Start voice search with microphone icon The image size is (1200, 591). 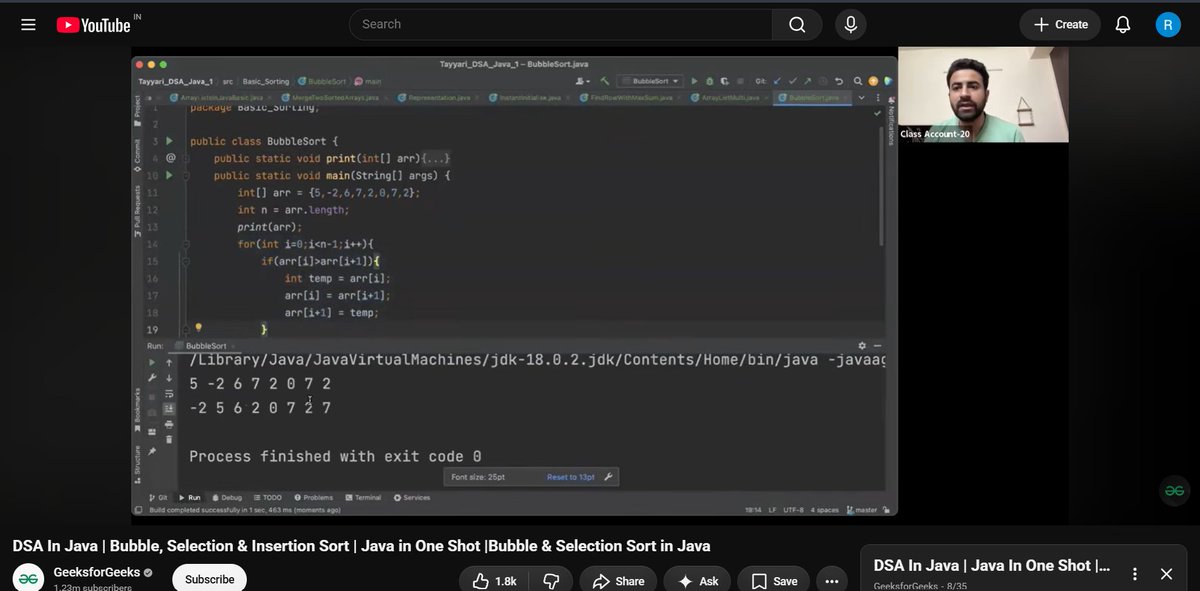coord(851,24)
